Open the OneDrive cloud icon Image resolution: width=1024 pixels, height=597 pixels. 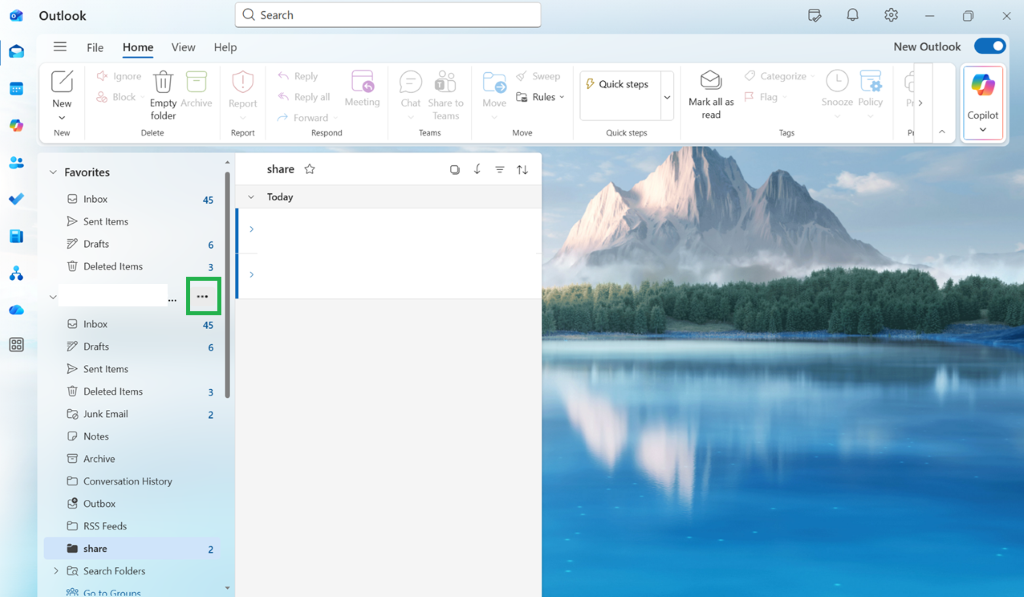pyautogui.click(x=16, y=310)
